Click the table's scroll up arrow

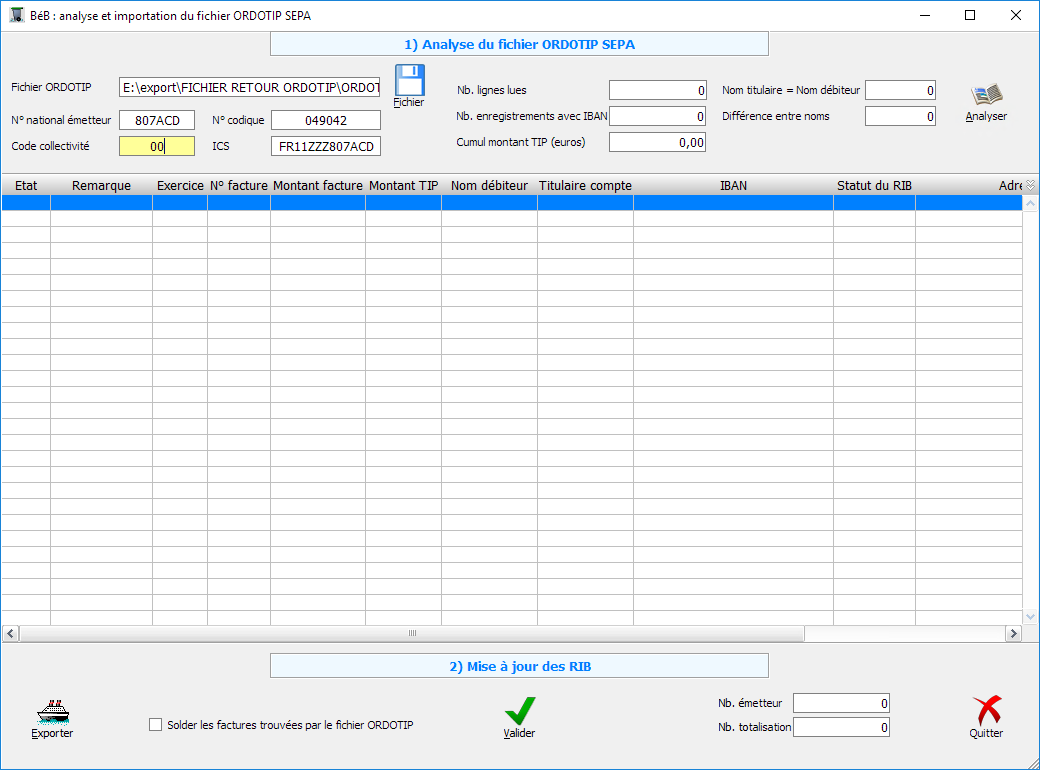[1030, 203]
